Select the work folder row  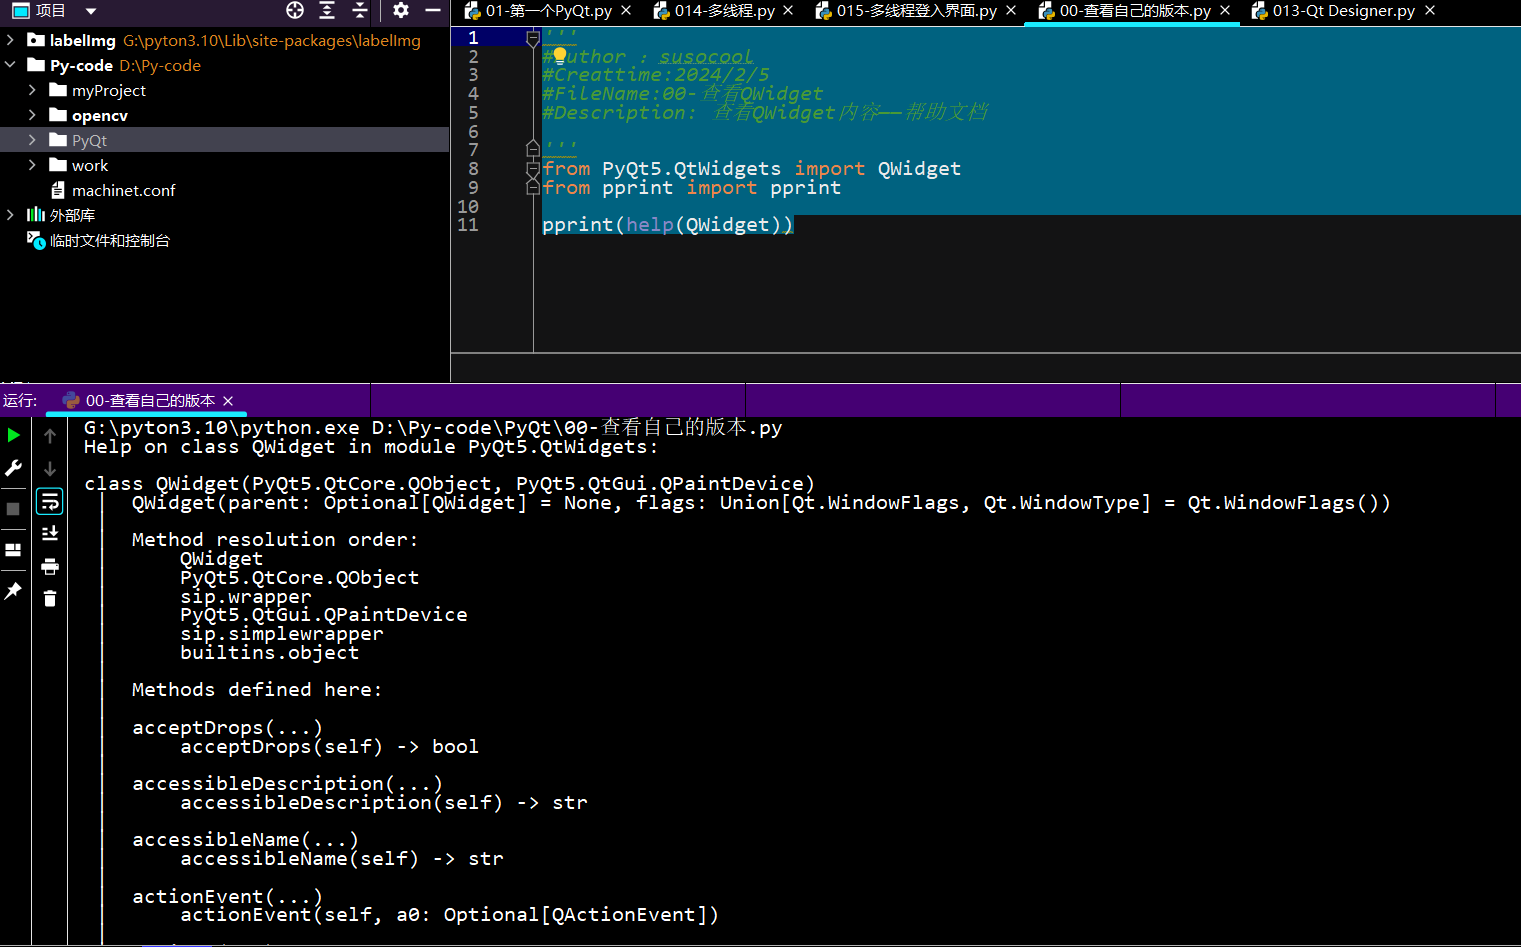225,165
